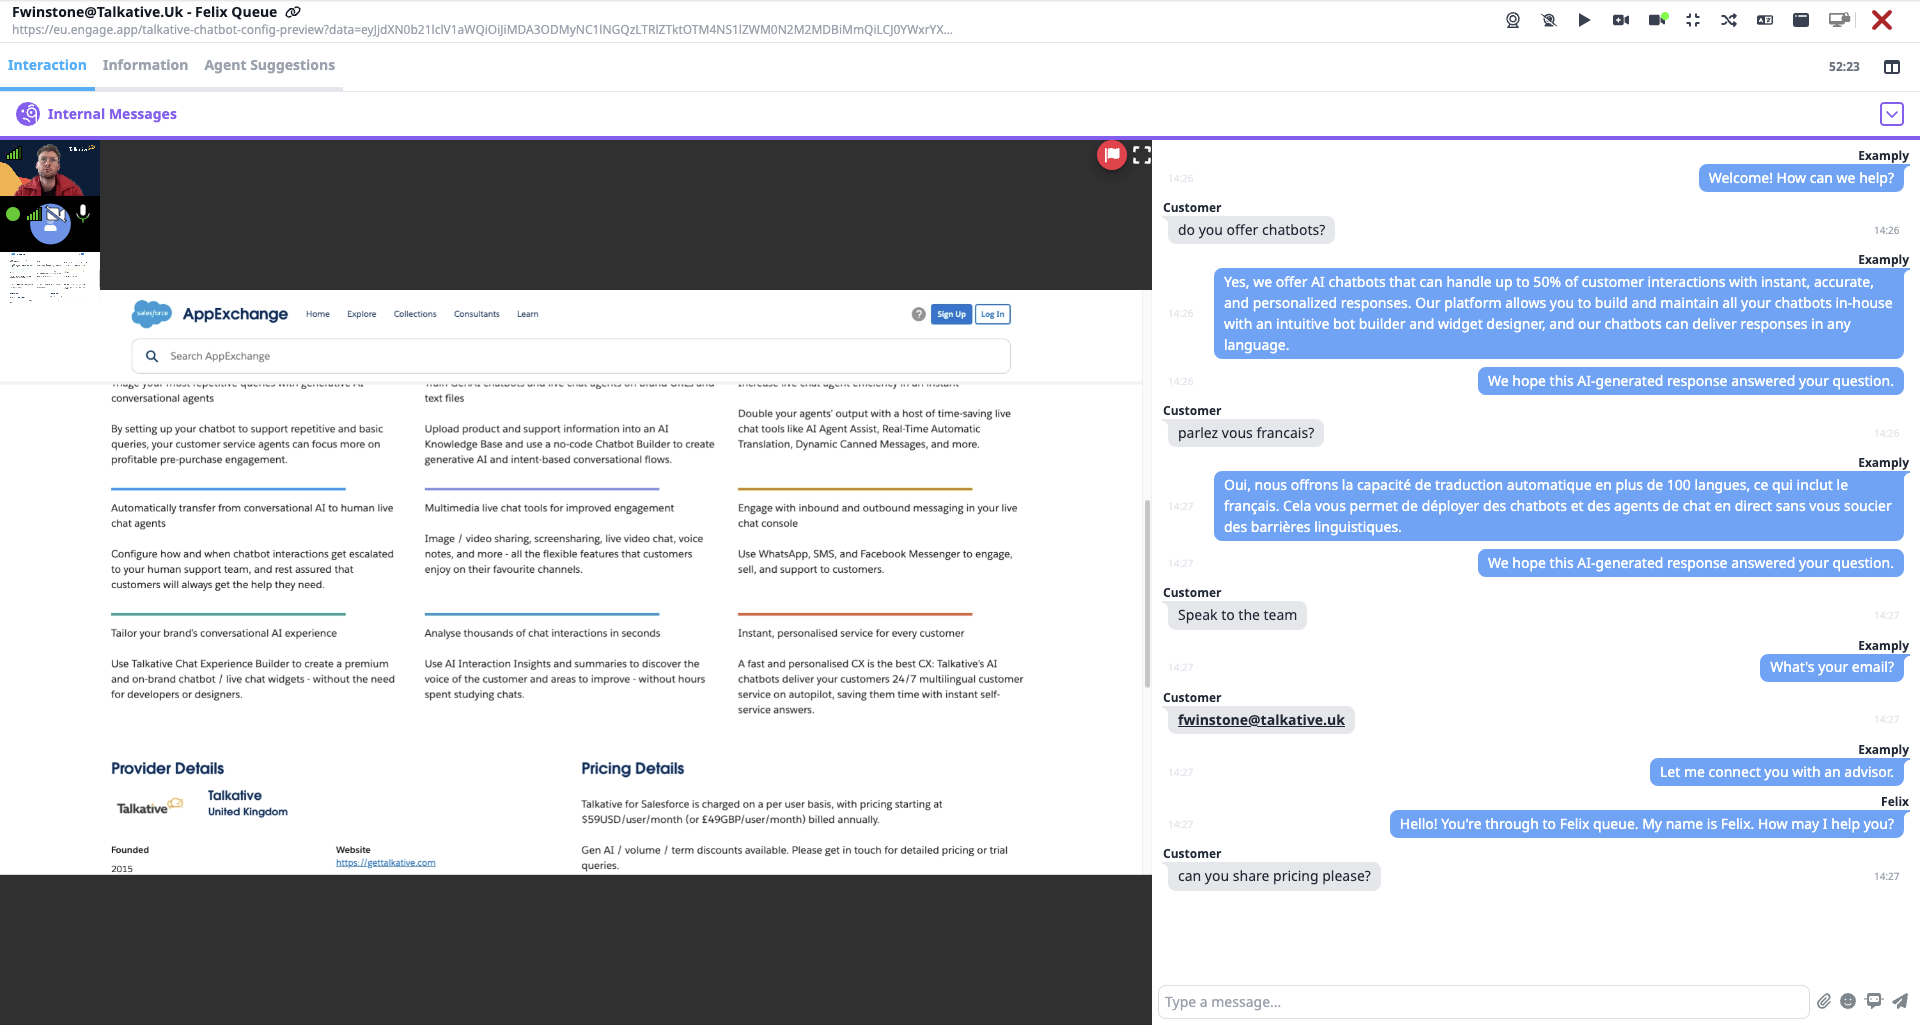Send the message with paper plane icon

1900,1001
